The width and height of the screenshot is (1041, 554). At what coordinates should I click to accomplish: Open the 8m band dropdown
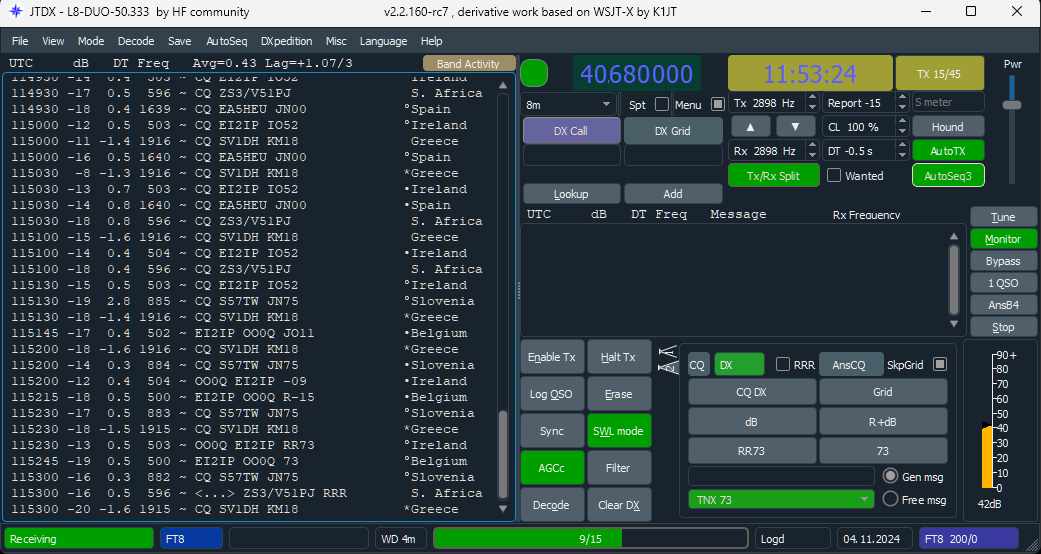(x=570, y=104)
